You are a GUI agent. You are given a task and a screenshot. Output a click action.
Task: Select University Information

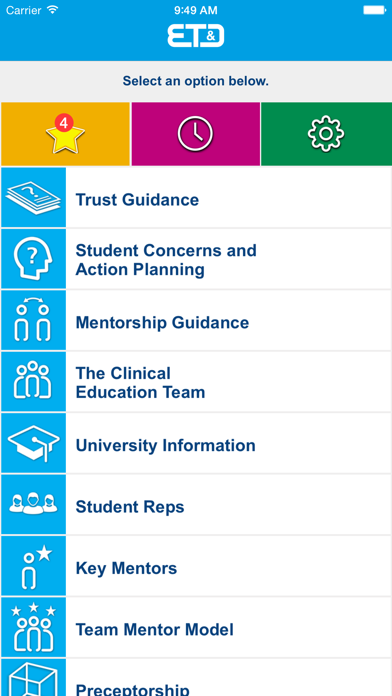coord(196,443)
